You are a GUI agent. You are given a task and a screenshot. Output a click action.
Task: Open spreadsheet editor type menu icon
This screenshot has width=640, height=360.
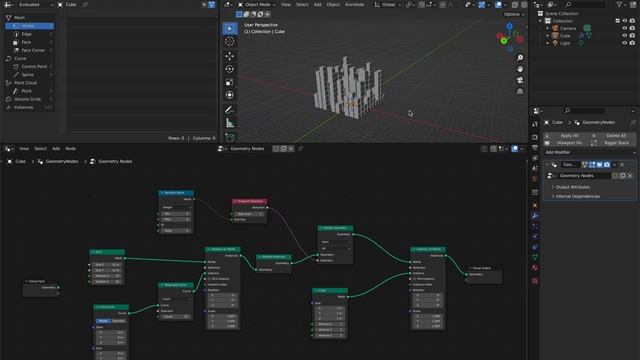(x=8, y=4)
